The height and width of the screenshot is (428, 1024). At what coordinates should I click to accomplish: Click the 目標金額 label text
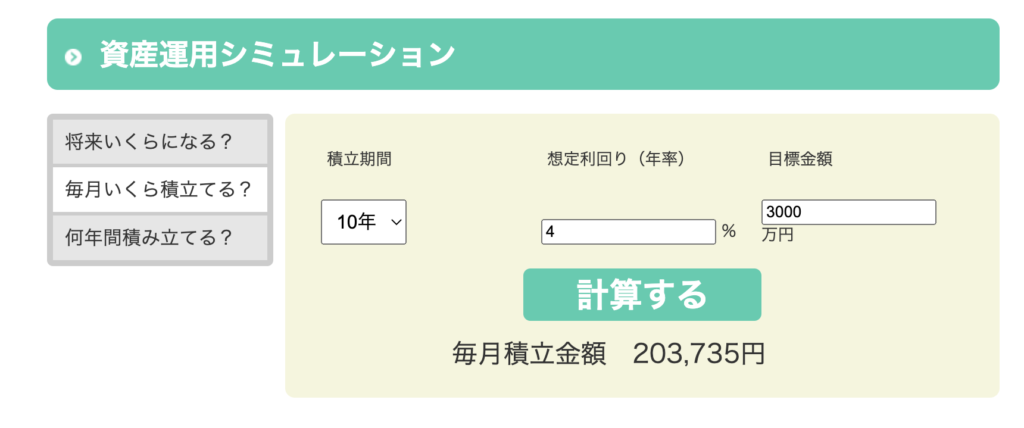tap(801, 158)
